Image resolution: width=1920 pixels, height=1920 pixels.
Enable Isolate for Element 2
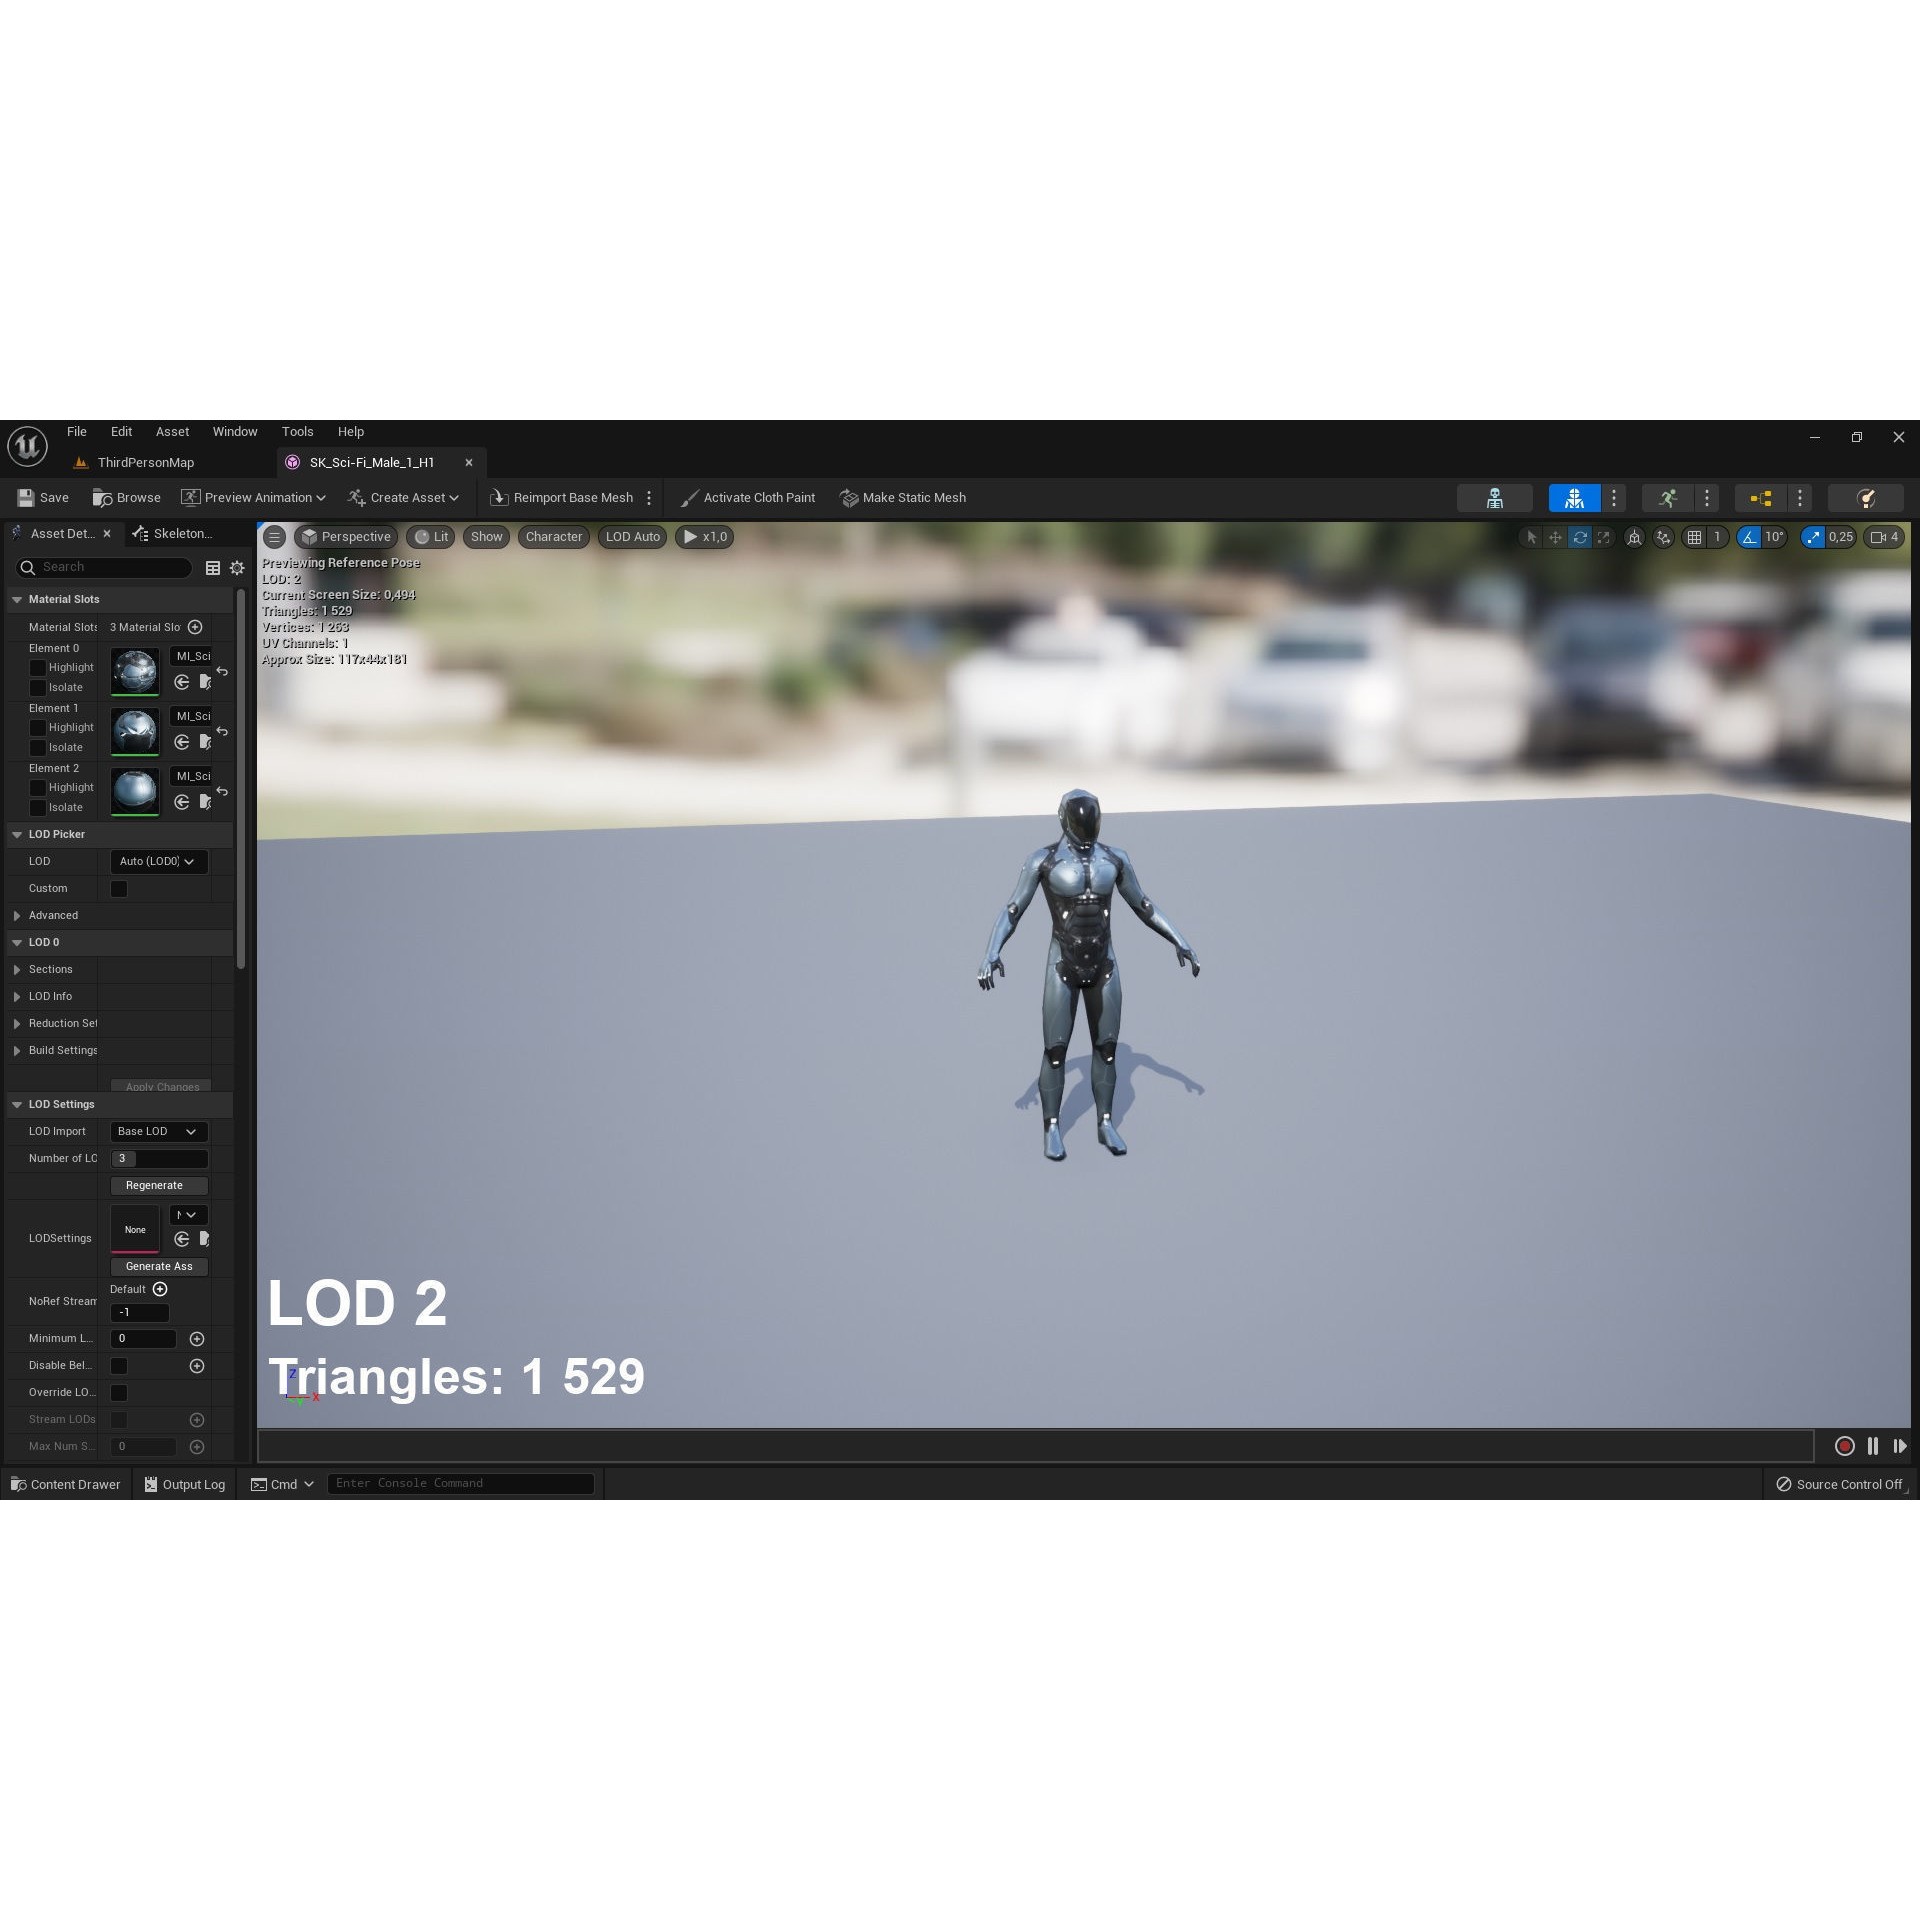tap(38, 808)
